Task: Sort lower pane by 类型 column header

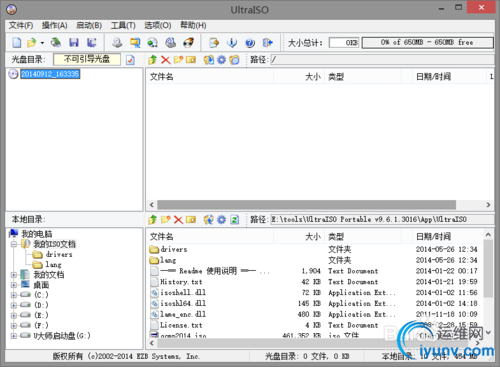Action: [x=363, y=237]
